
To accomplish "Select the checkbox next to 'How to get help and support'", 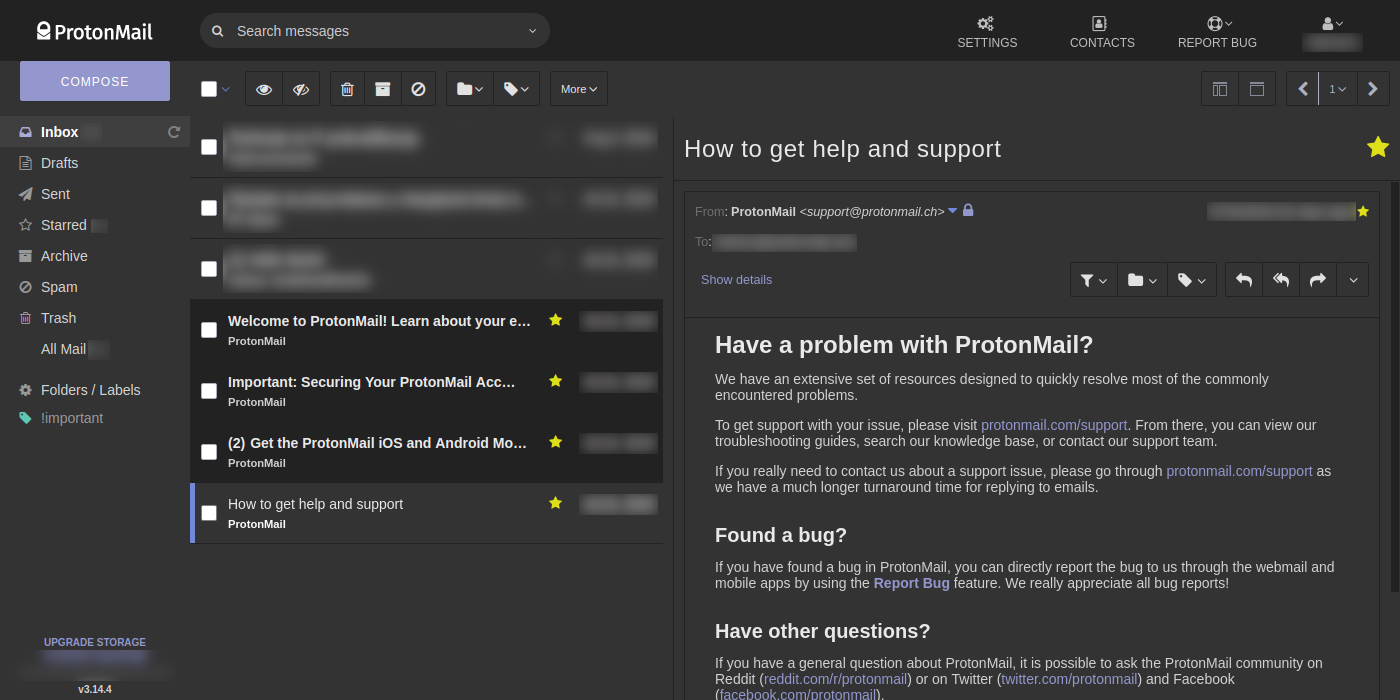I will (x=209, y=512).
